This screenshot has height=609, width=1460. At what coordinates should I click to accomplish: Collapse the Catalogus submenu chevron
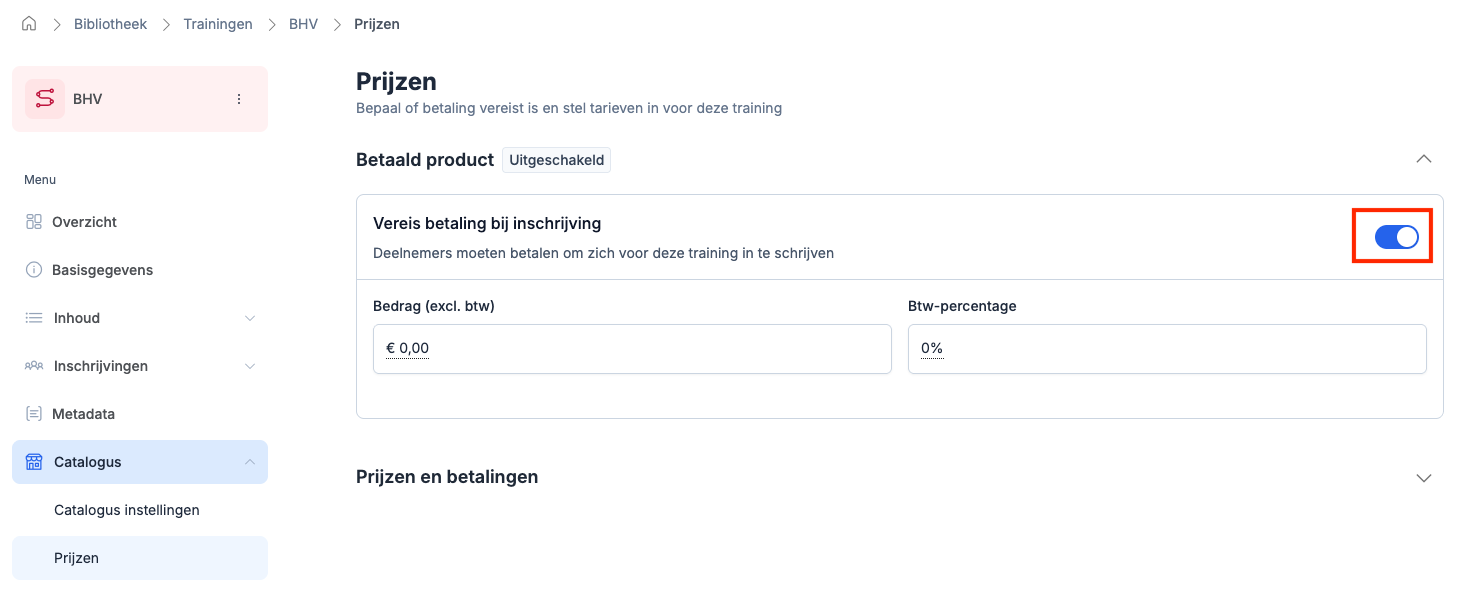click(250, 462)
